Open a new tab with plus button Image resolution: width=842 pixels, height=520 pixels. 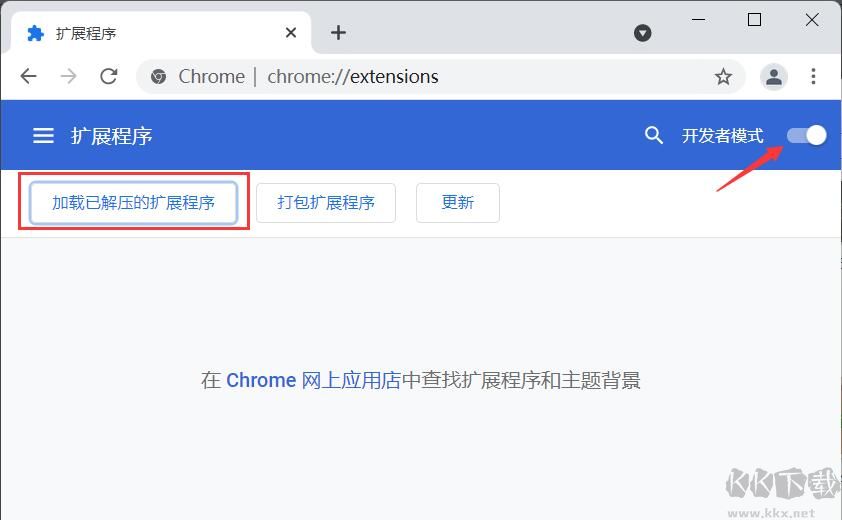[x=338, y=33]
